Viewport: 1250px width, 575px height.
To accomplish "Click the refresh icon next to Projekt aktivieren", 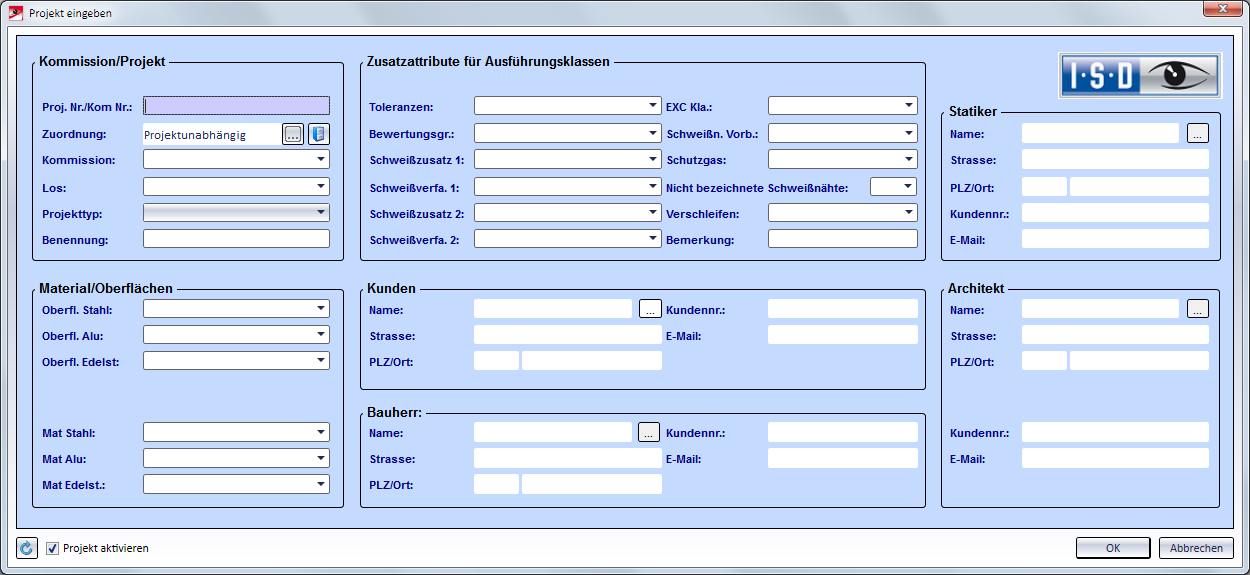I will 27,548.
